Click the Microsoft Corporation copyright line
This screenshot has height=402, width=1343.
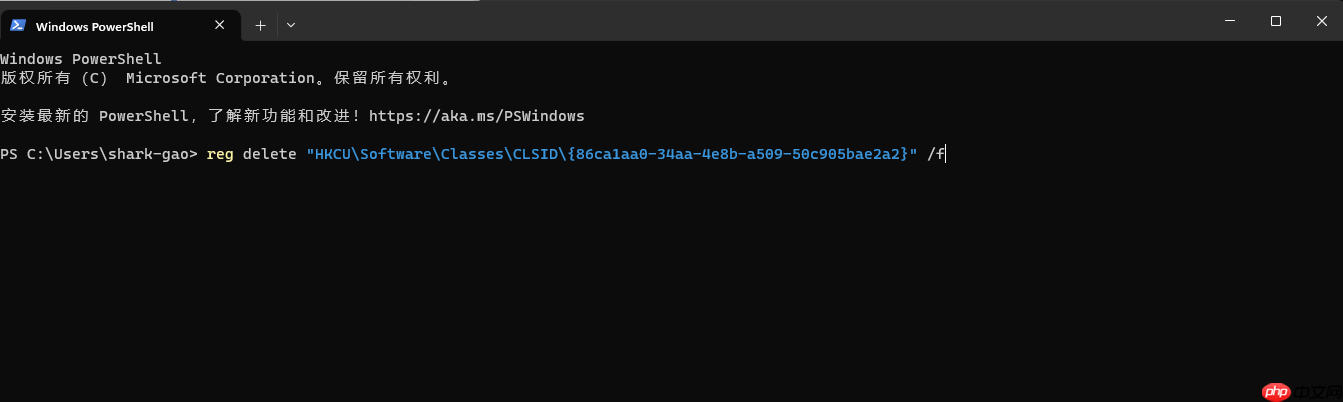click(x=226, y=78)
